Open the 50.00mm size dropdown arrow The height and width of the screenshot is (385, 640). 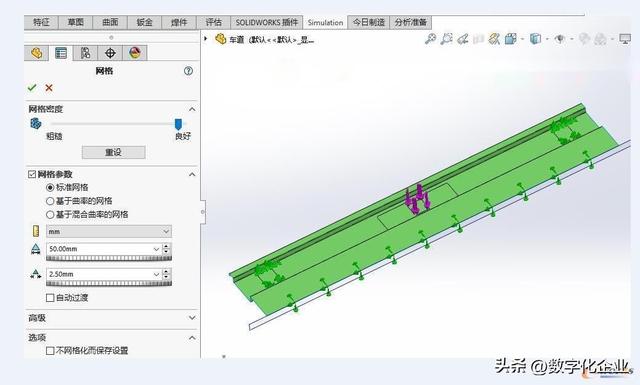coord(156,249)
